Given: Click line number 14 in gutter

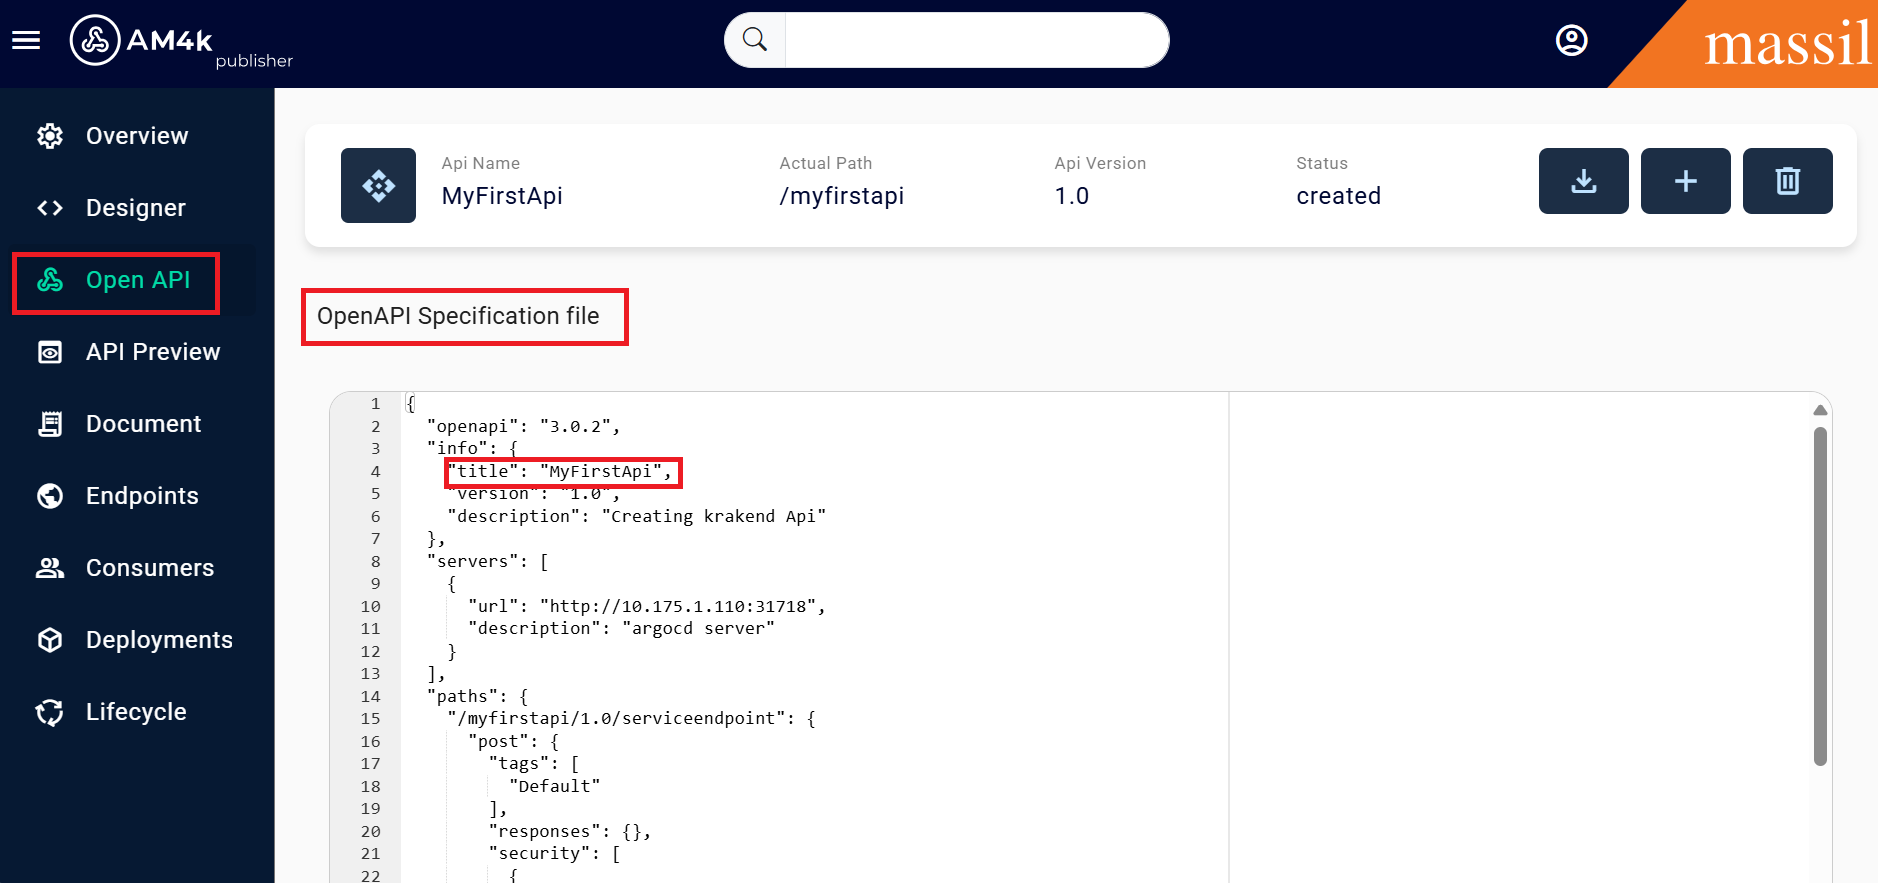Looking at the screenshot, I should 370,696.
